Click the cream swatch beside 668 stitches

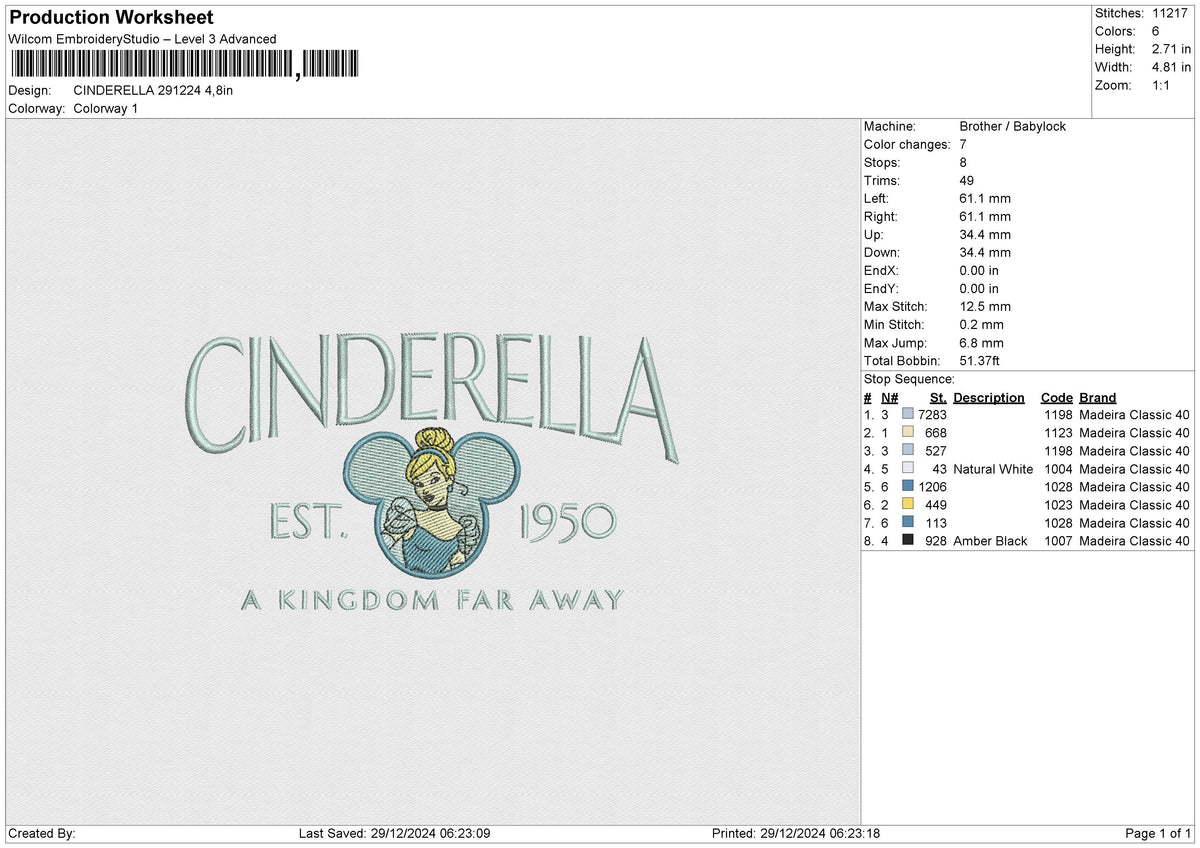tap(908, 433)
